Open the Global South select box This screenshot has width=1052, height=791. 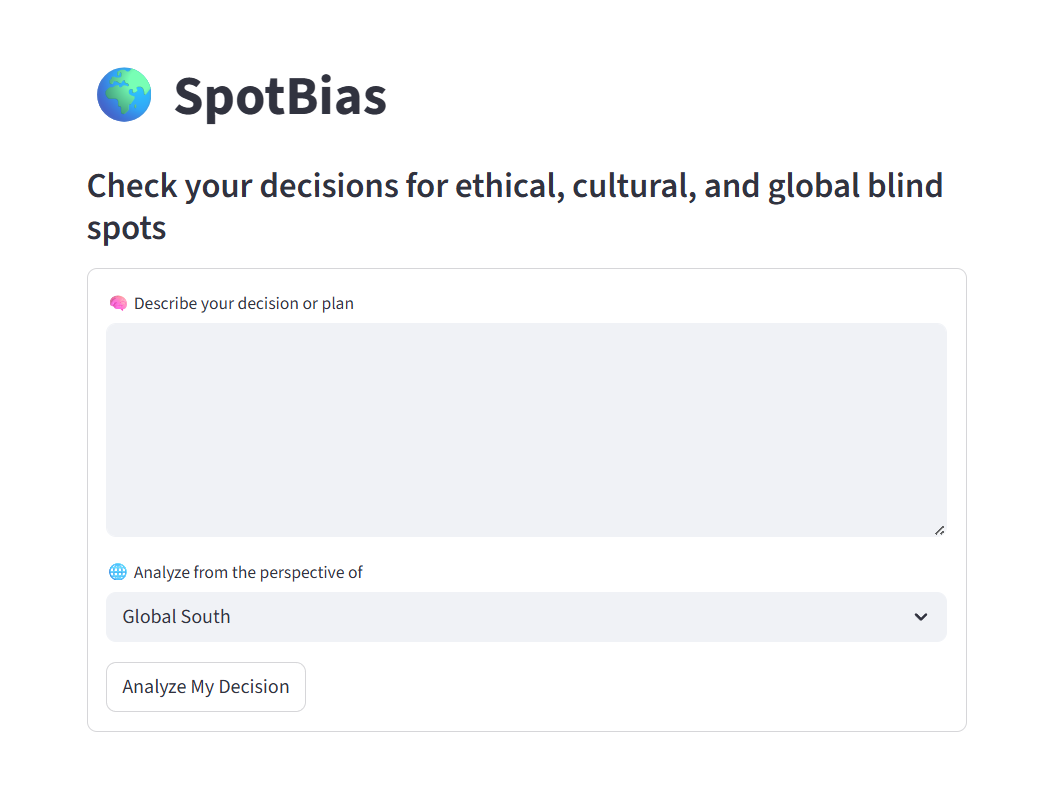click(x=526, y=617)
